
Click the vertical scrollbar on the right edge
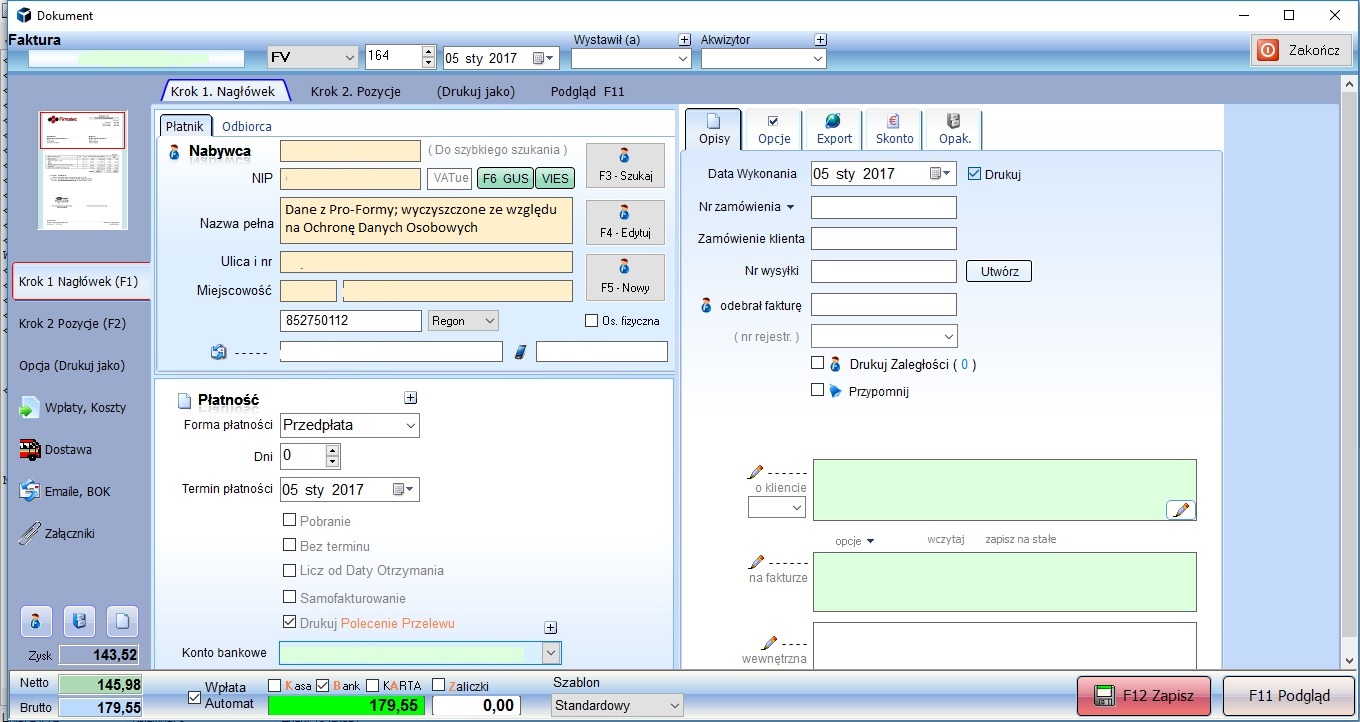[1349, 370]
